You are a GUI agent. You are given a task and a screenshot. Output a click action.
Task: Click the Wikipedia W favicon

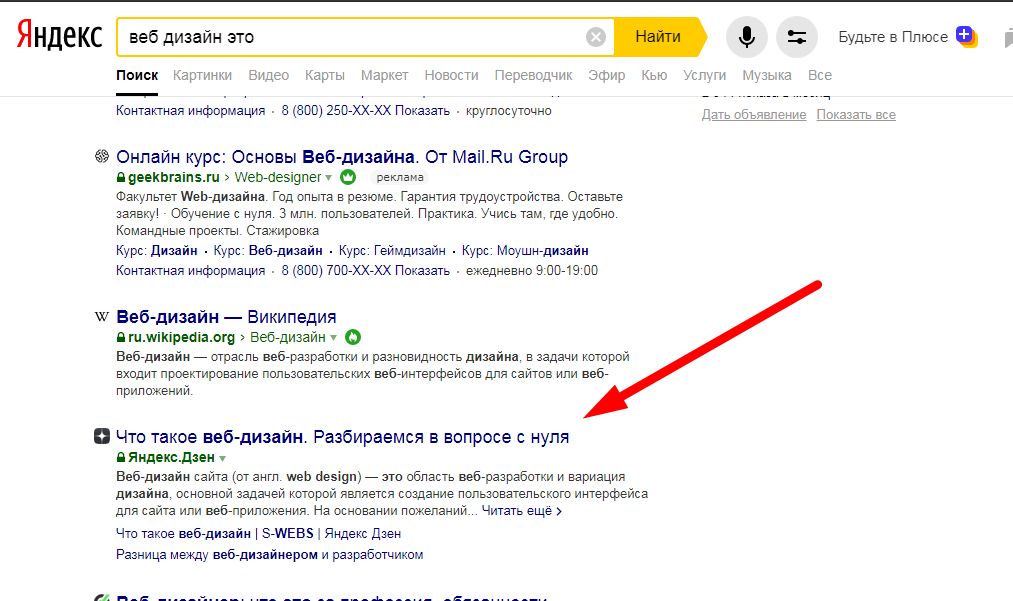pos(102,316)
